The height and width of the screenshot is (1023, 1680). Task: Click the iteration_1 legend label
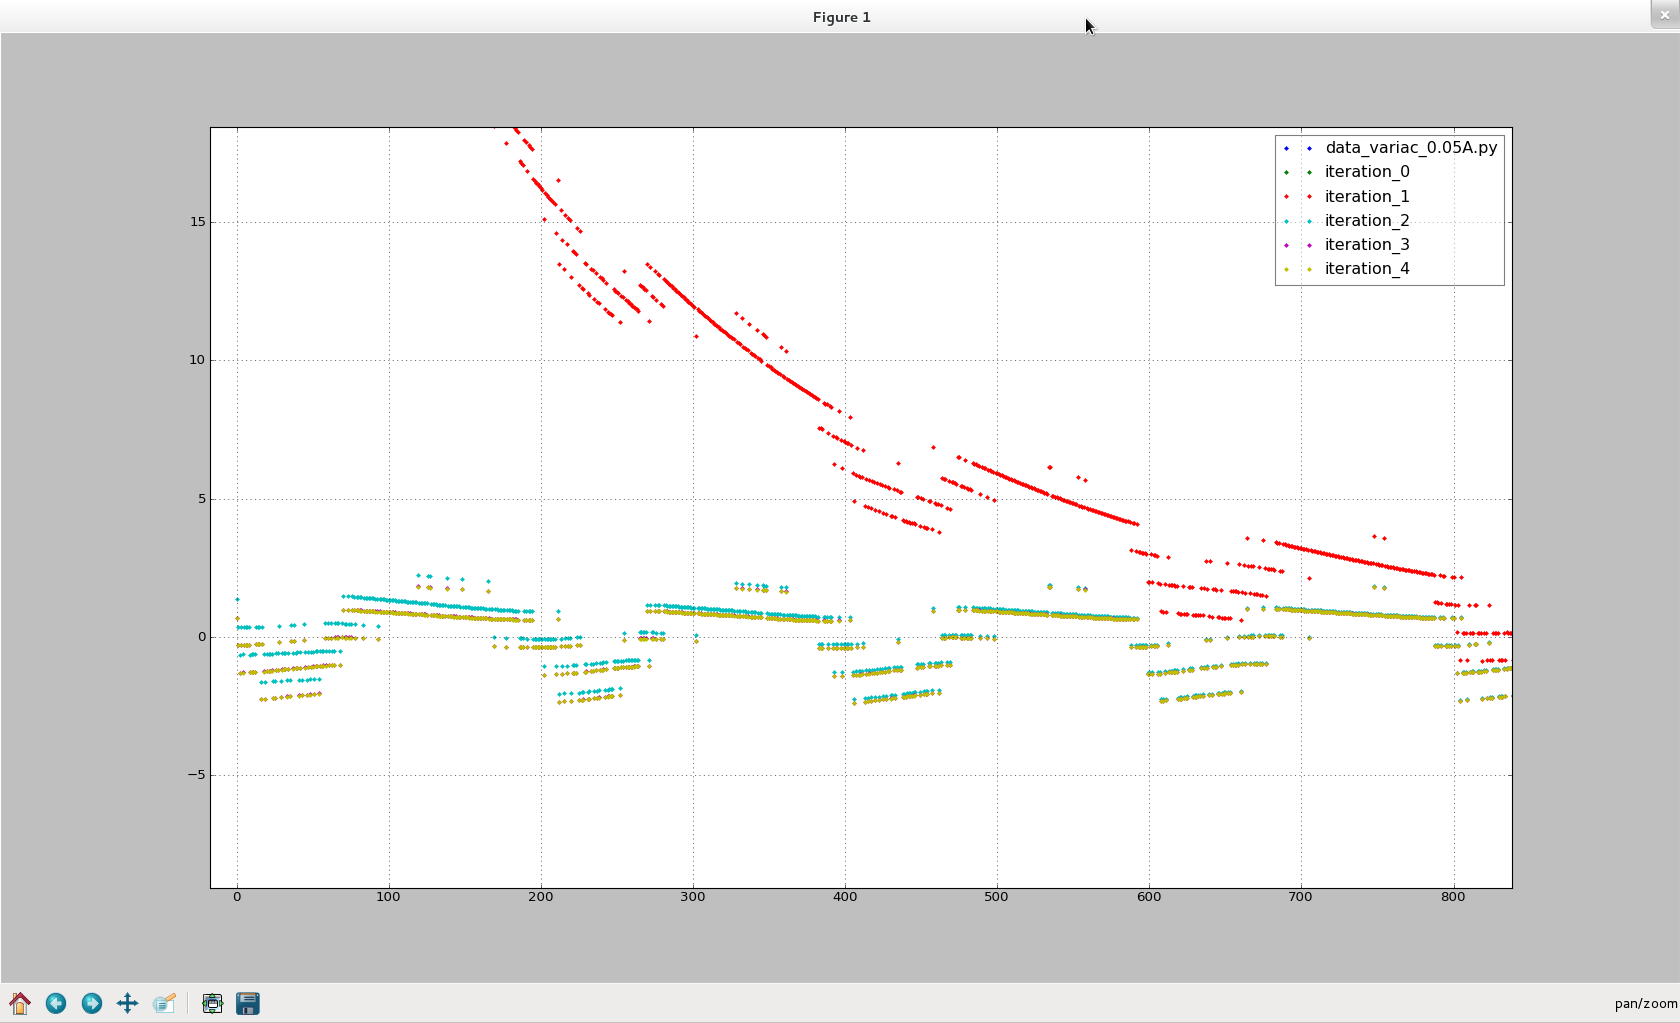point(1367,197)
